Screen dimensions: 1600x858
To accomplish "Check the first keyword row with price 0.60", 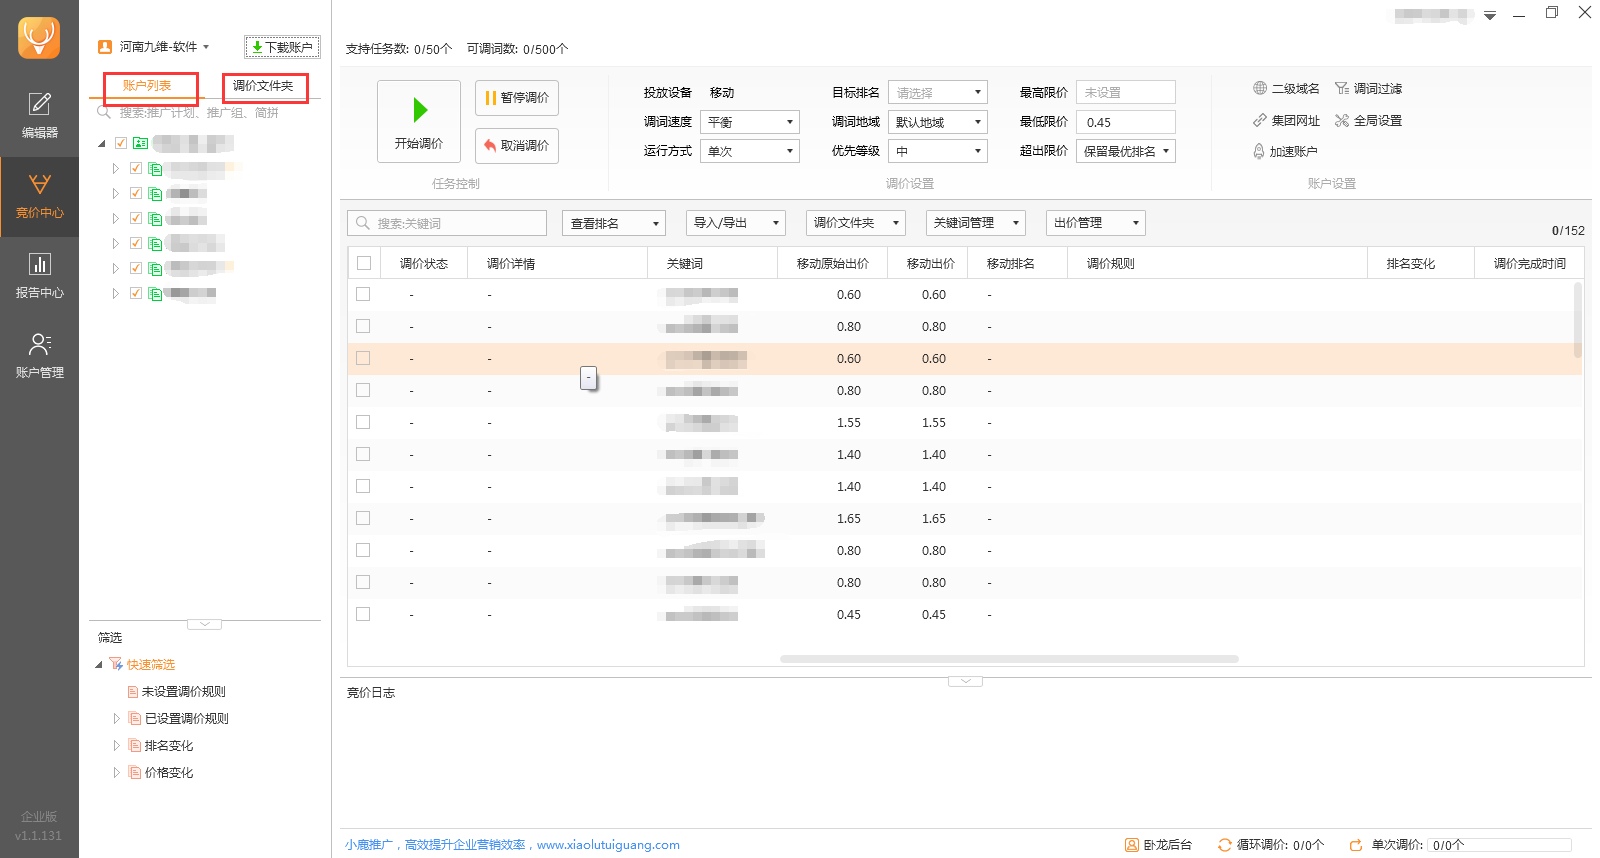I will (x=363, y=294).
